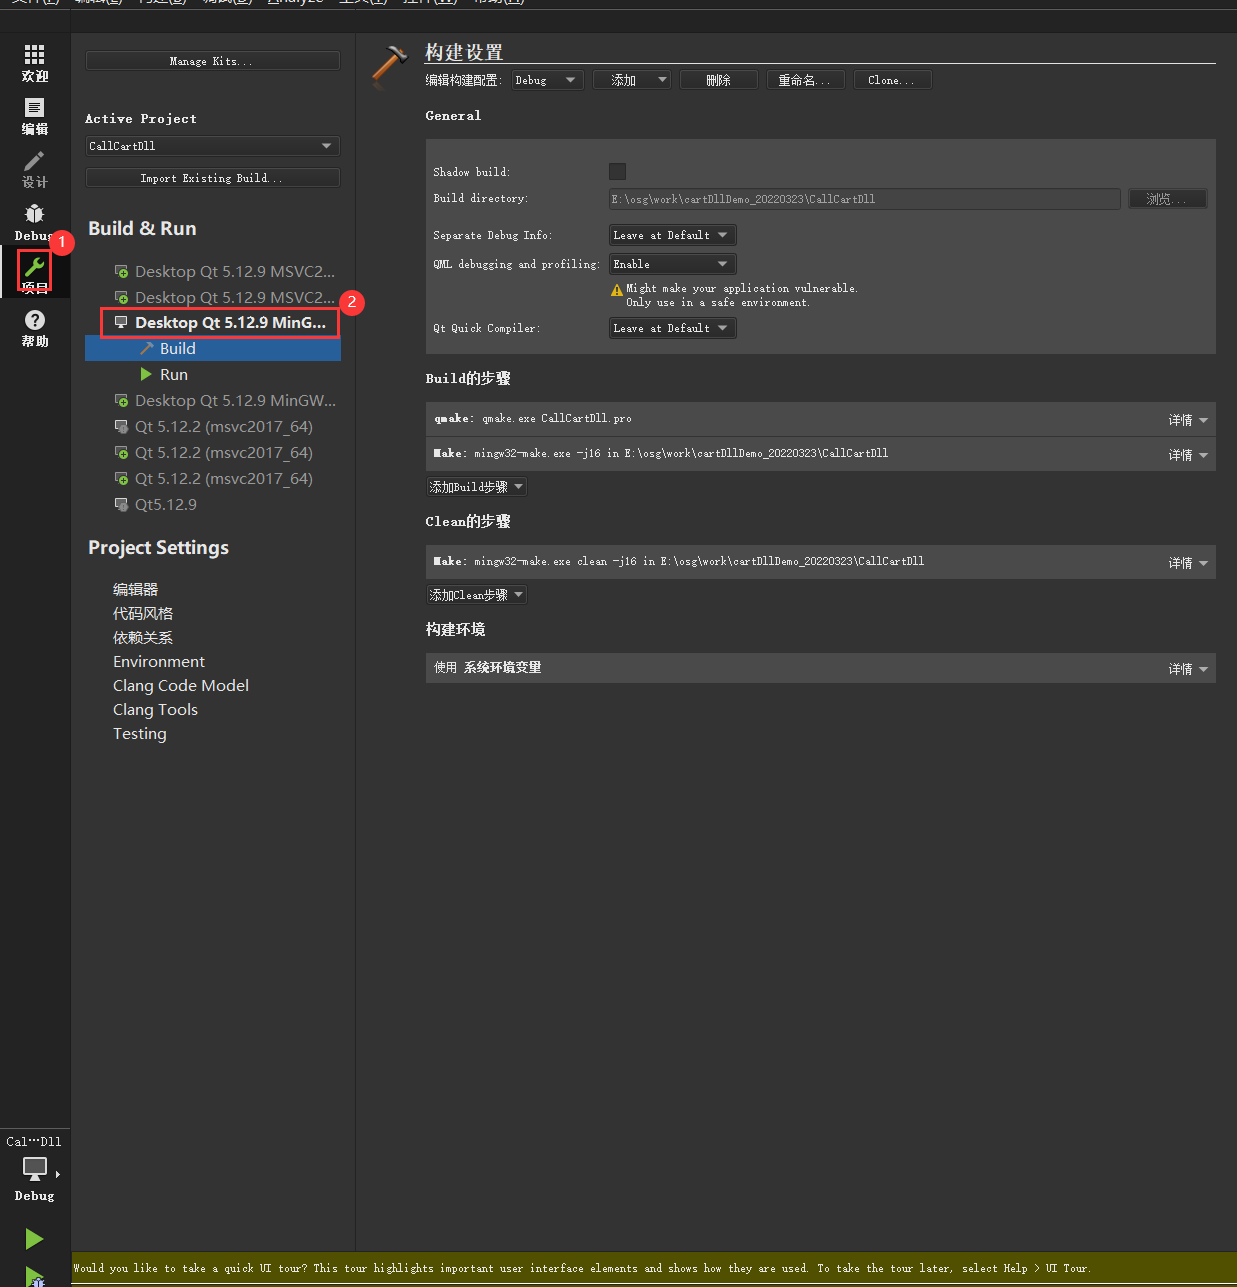Enable the Shadow build checkbox
Viewport: 1237px width, 1287px height.
click(617, 171)
